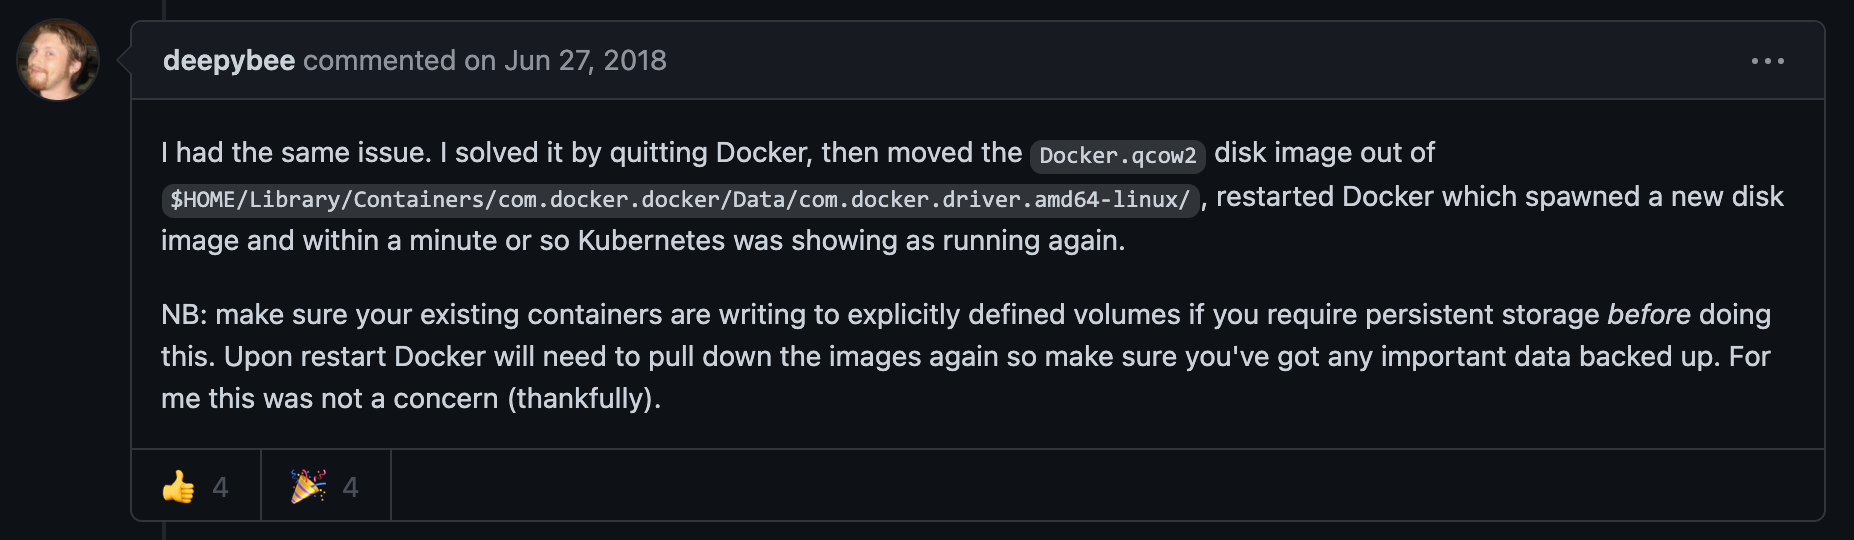The image size is (1854, 540).
Task: Click the word "commented" in the header
Action: (x=379, y=61)
